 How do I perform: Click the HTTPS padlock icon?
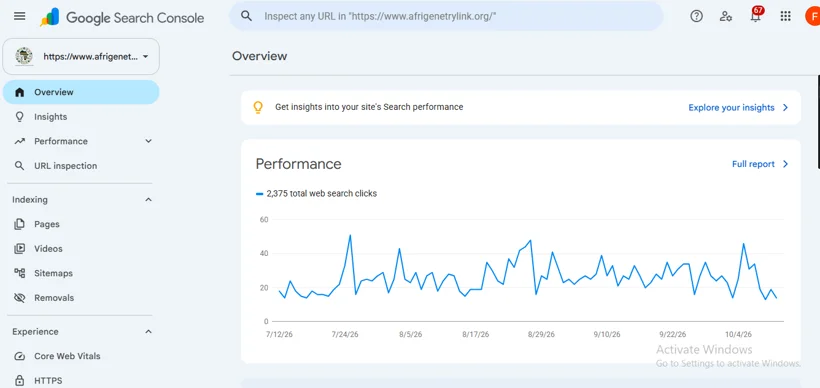[x=19, y=380]
